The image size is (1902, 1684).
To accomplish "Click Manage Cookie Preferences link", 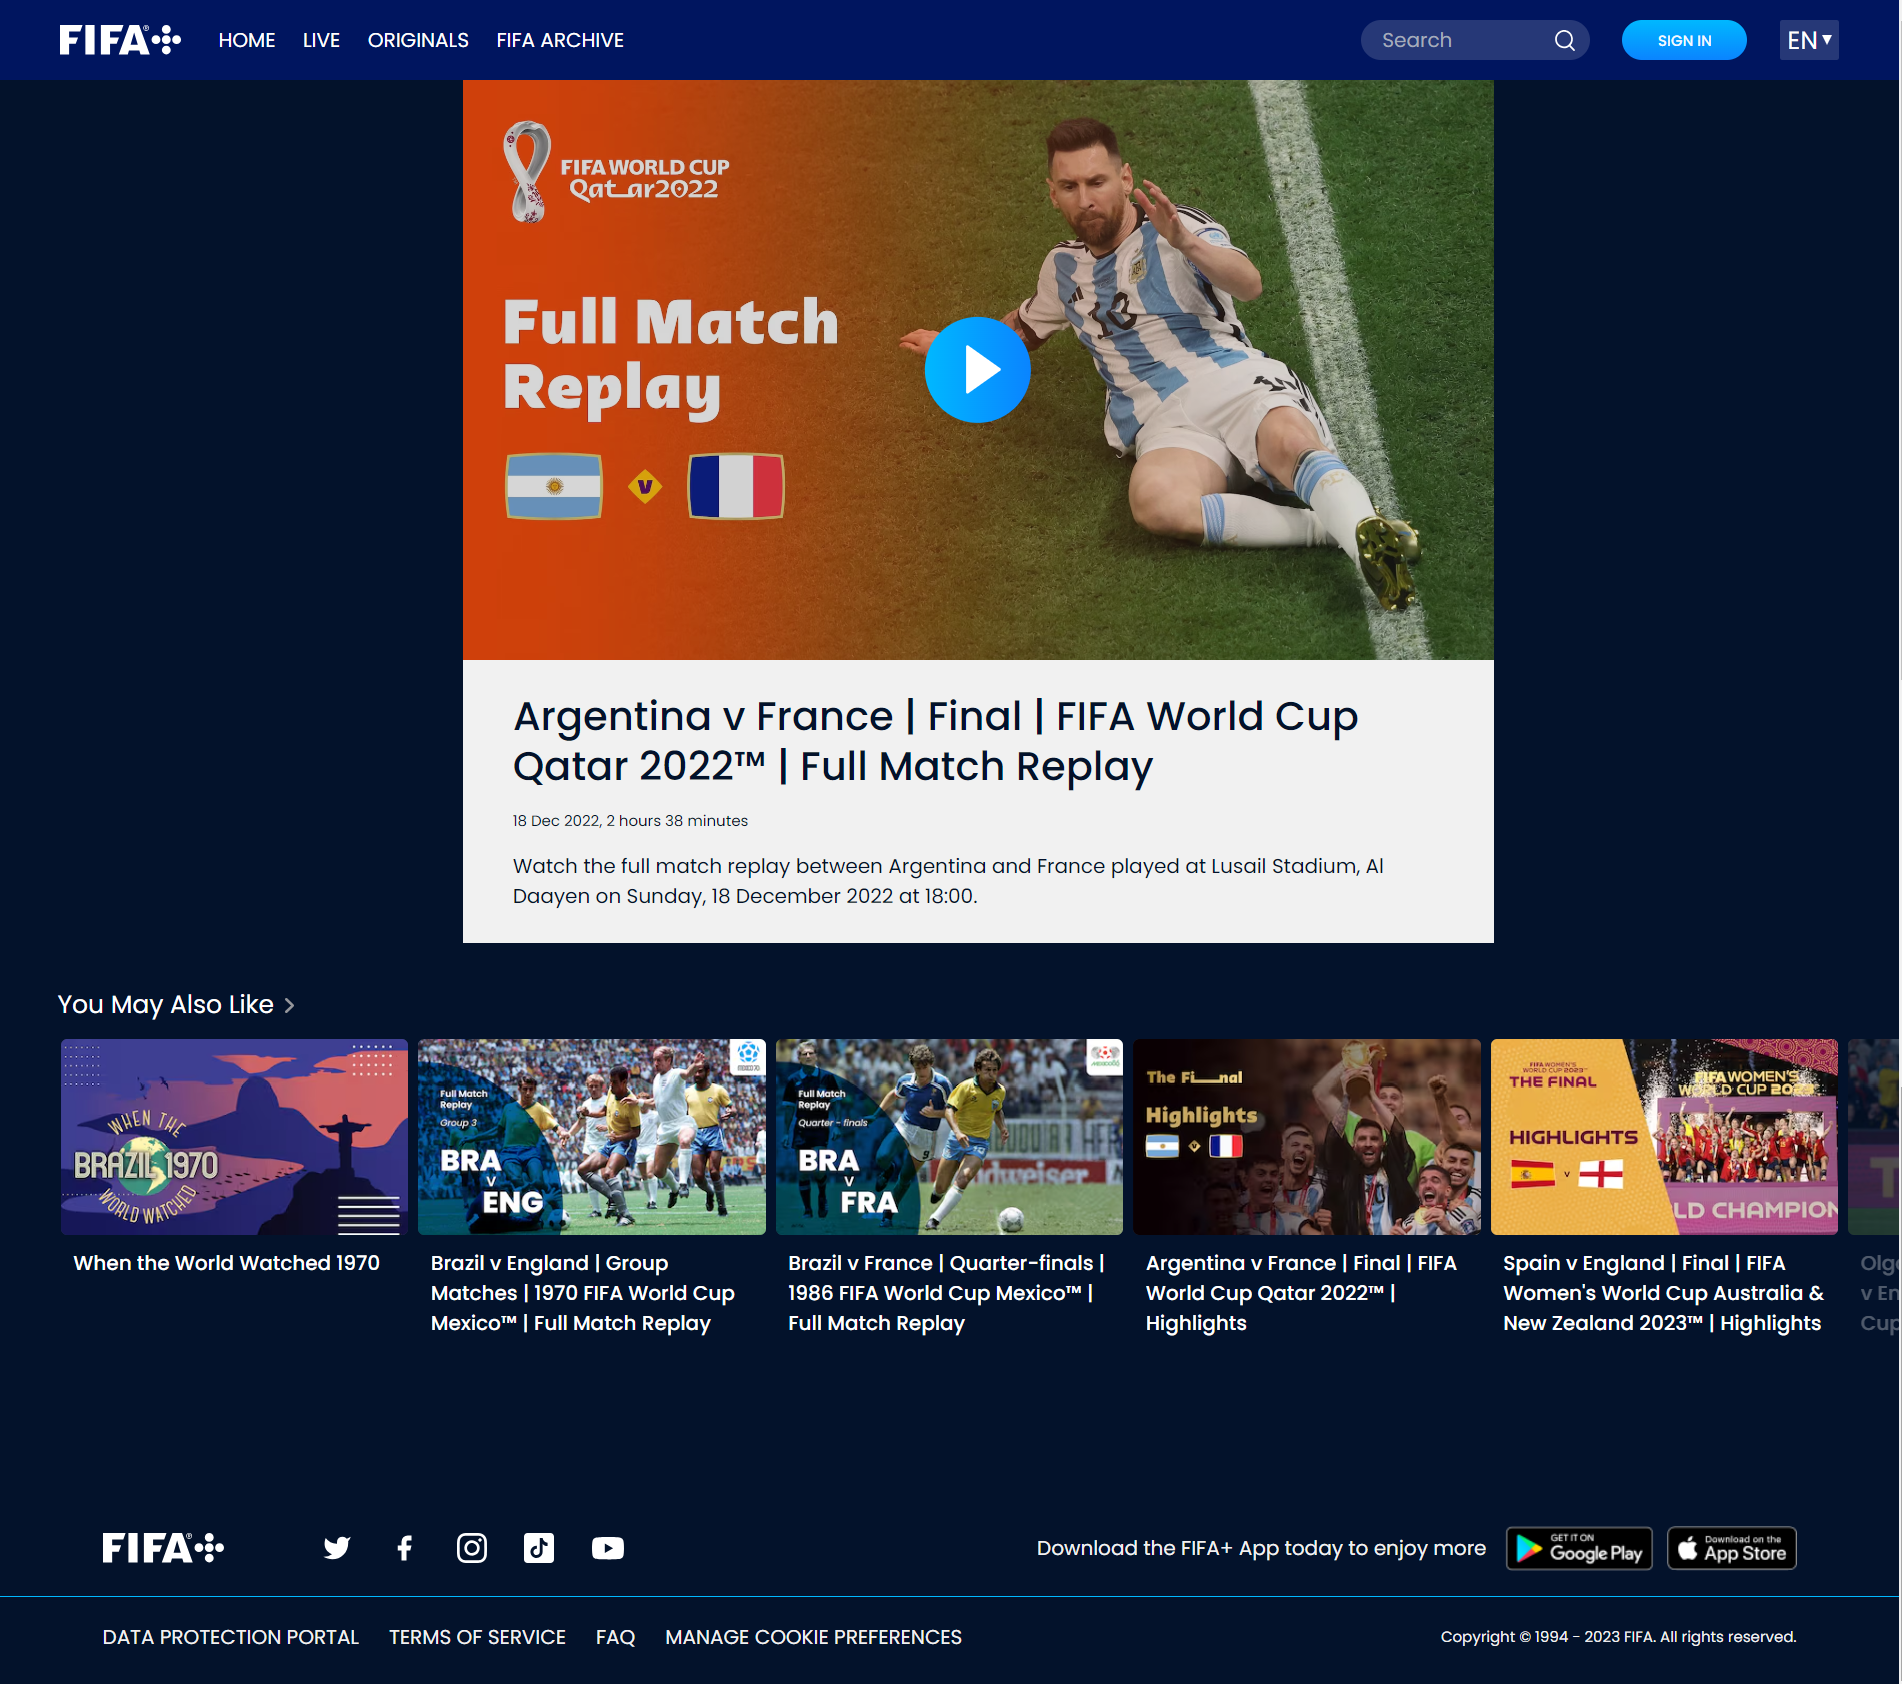I will 813,1637.
